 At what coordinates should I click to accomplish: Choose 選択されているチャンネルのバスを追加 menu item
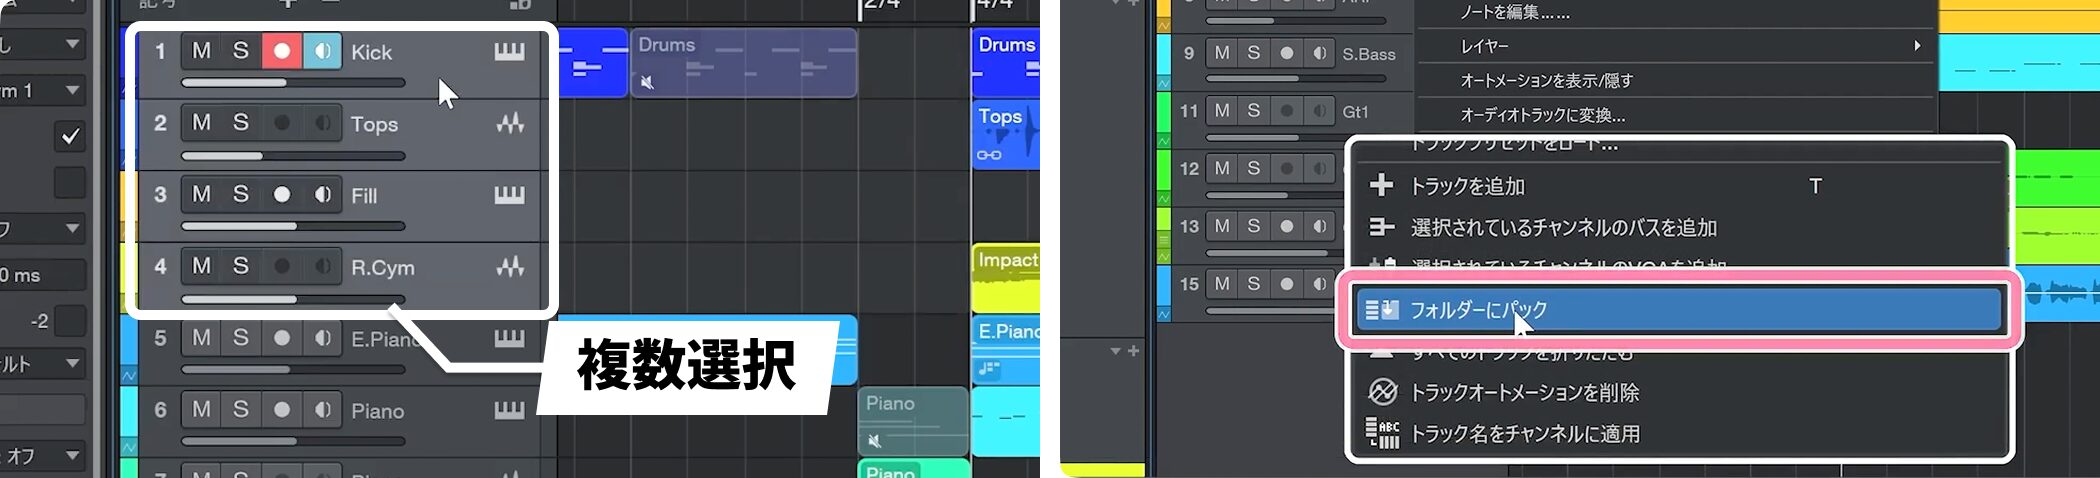[1563, 228]
